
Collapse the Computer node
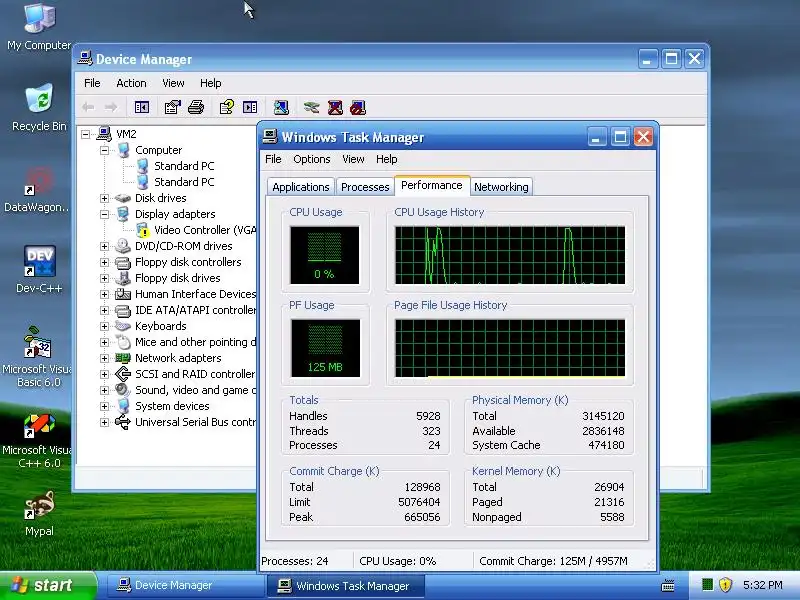(x=104, y=150)
